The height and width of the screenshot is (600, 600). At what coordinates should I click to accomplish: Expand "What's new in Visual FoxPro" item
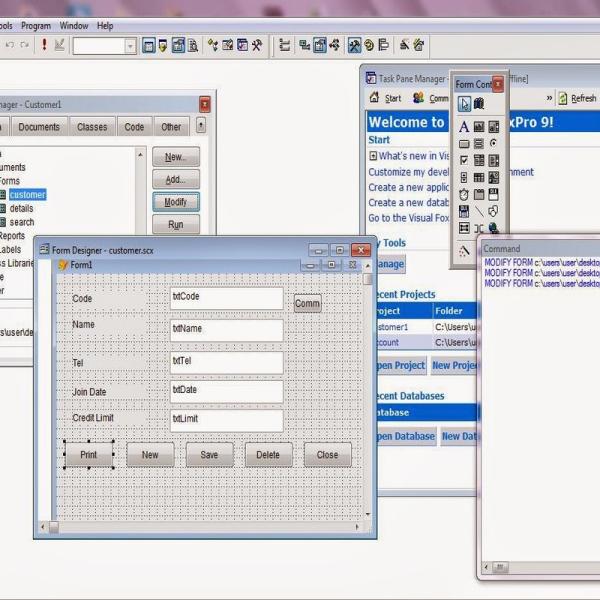click(x=373, y=156)
